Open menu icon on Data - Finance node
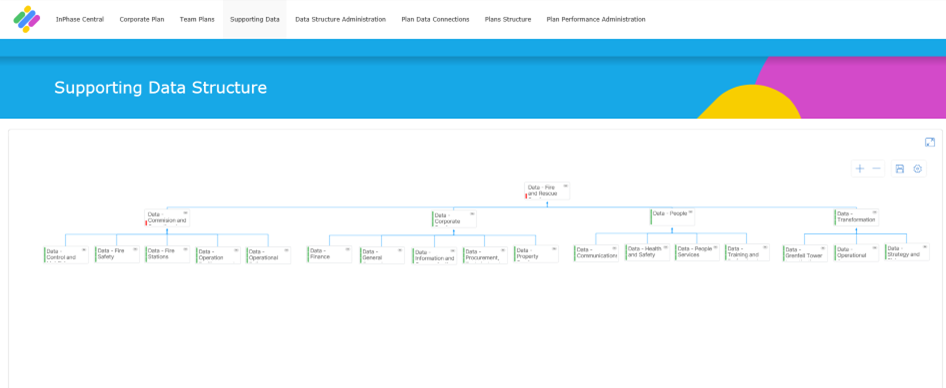 point(348,249)
